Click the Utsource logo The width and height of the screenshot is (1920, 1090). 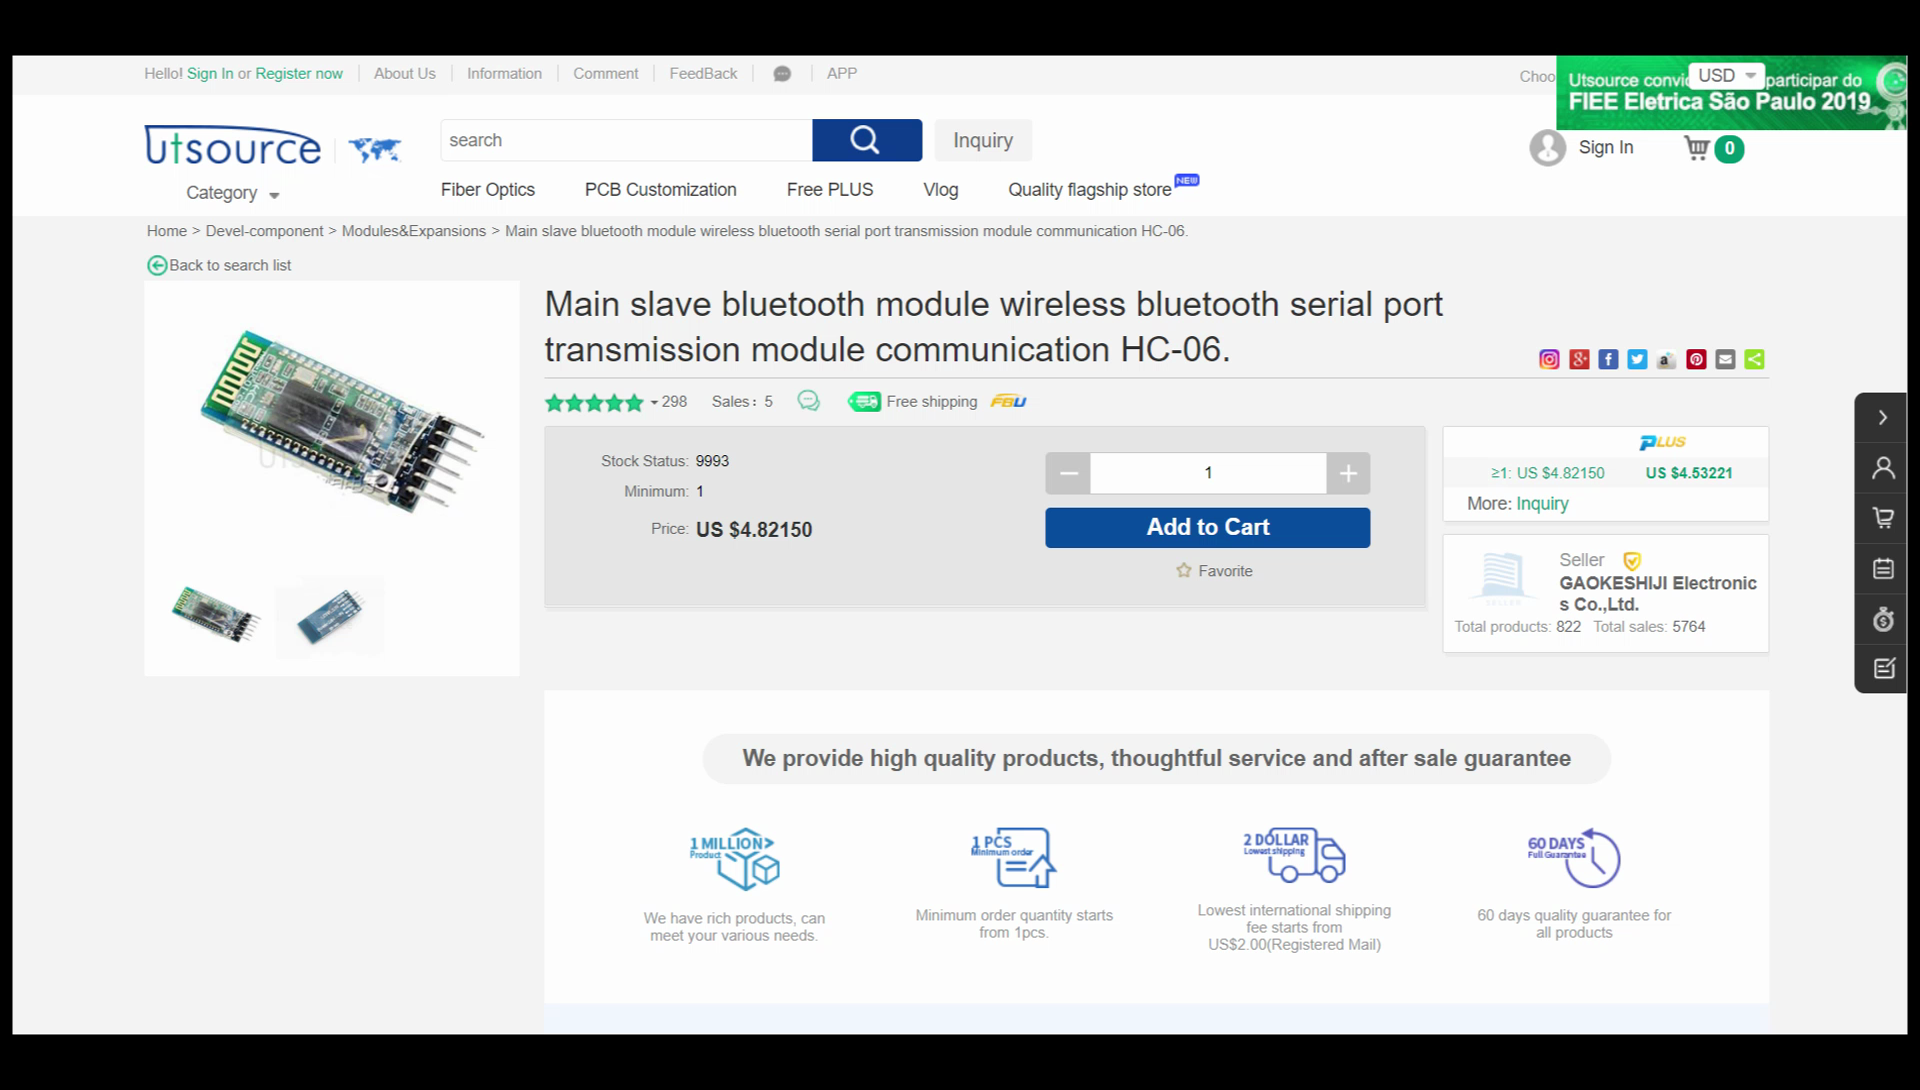(x=232, y=146)
